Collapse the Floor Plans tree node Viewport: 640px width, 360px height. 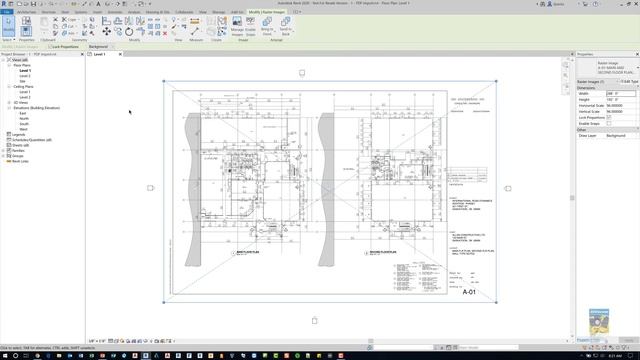(9, 65)
